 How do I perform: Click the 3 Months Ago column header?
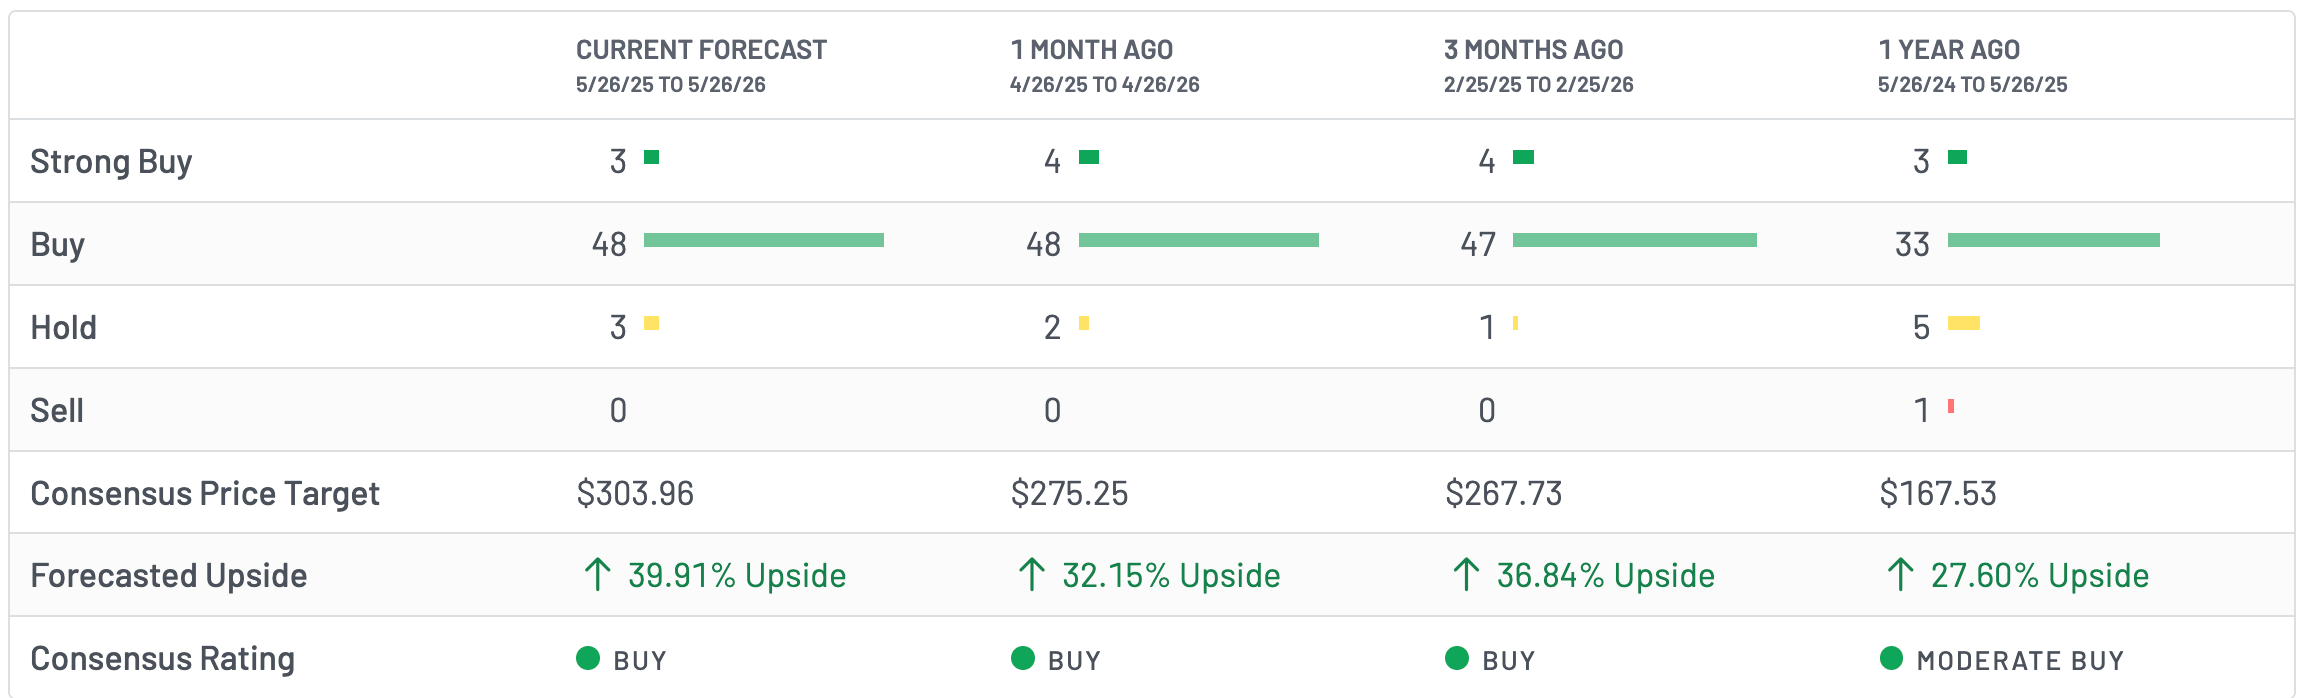click(x=1533, y=49)
